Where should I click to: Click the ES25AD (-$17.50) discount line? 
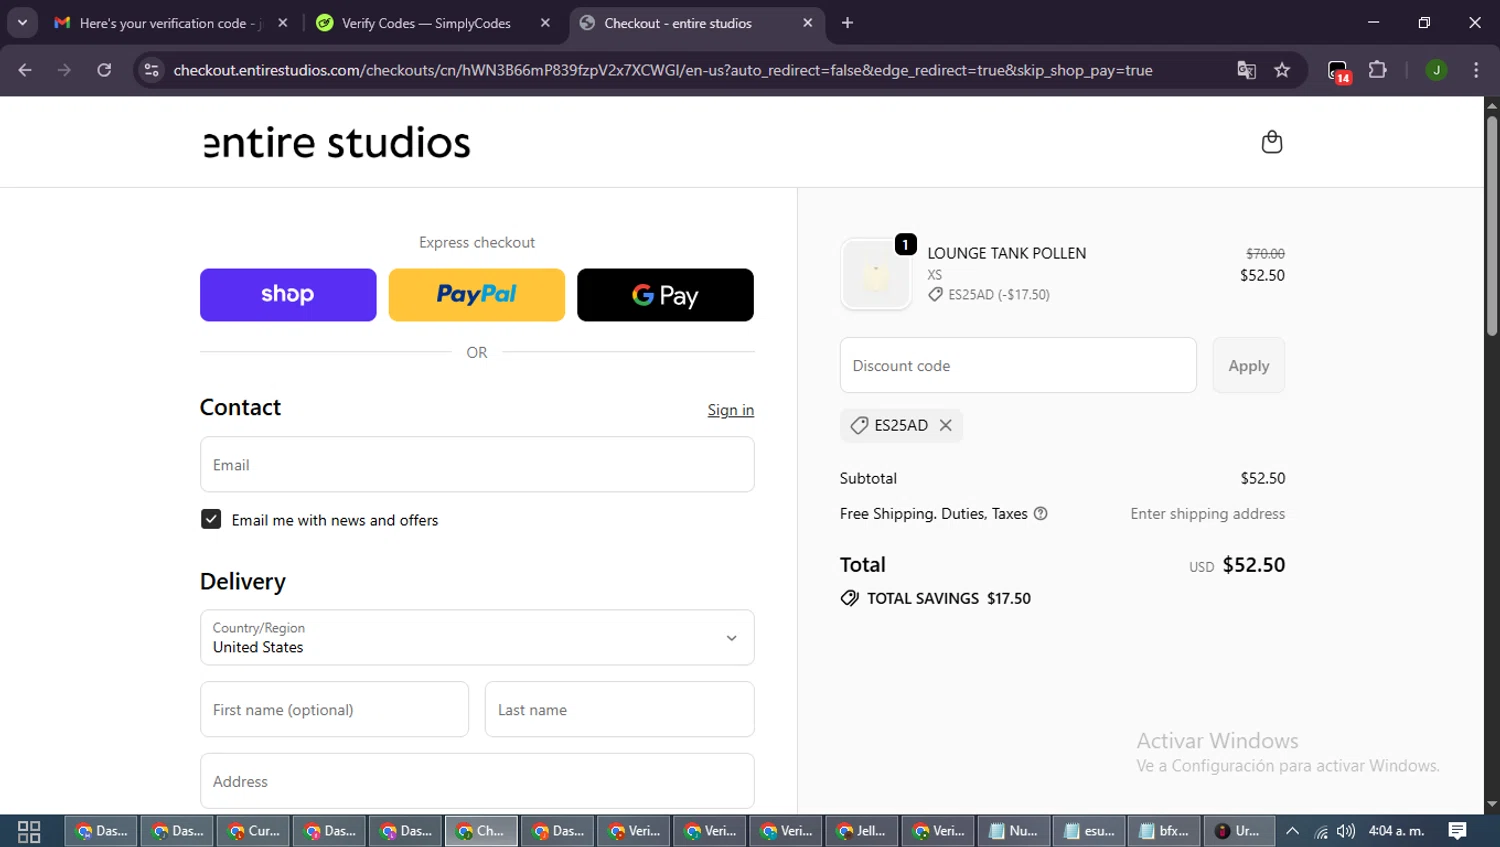[x=989, y=295]
